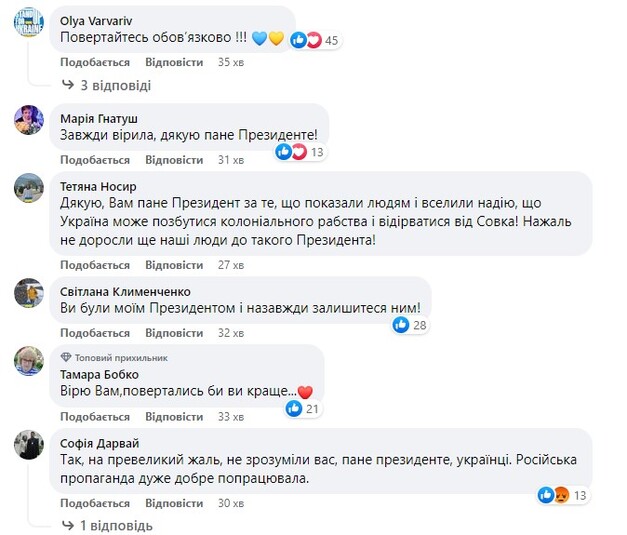Image resolution: width=627 pixels, height=535 pixels.
Task: Open Марія Гнатуш's avatar
Action: pyautogui.click(x=28, y=120)
